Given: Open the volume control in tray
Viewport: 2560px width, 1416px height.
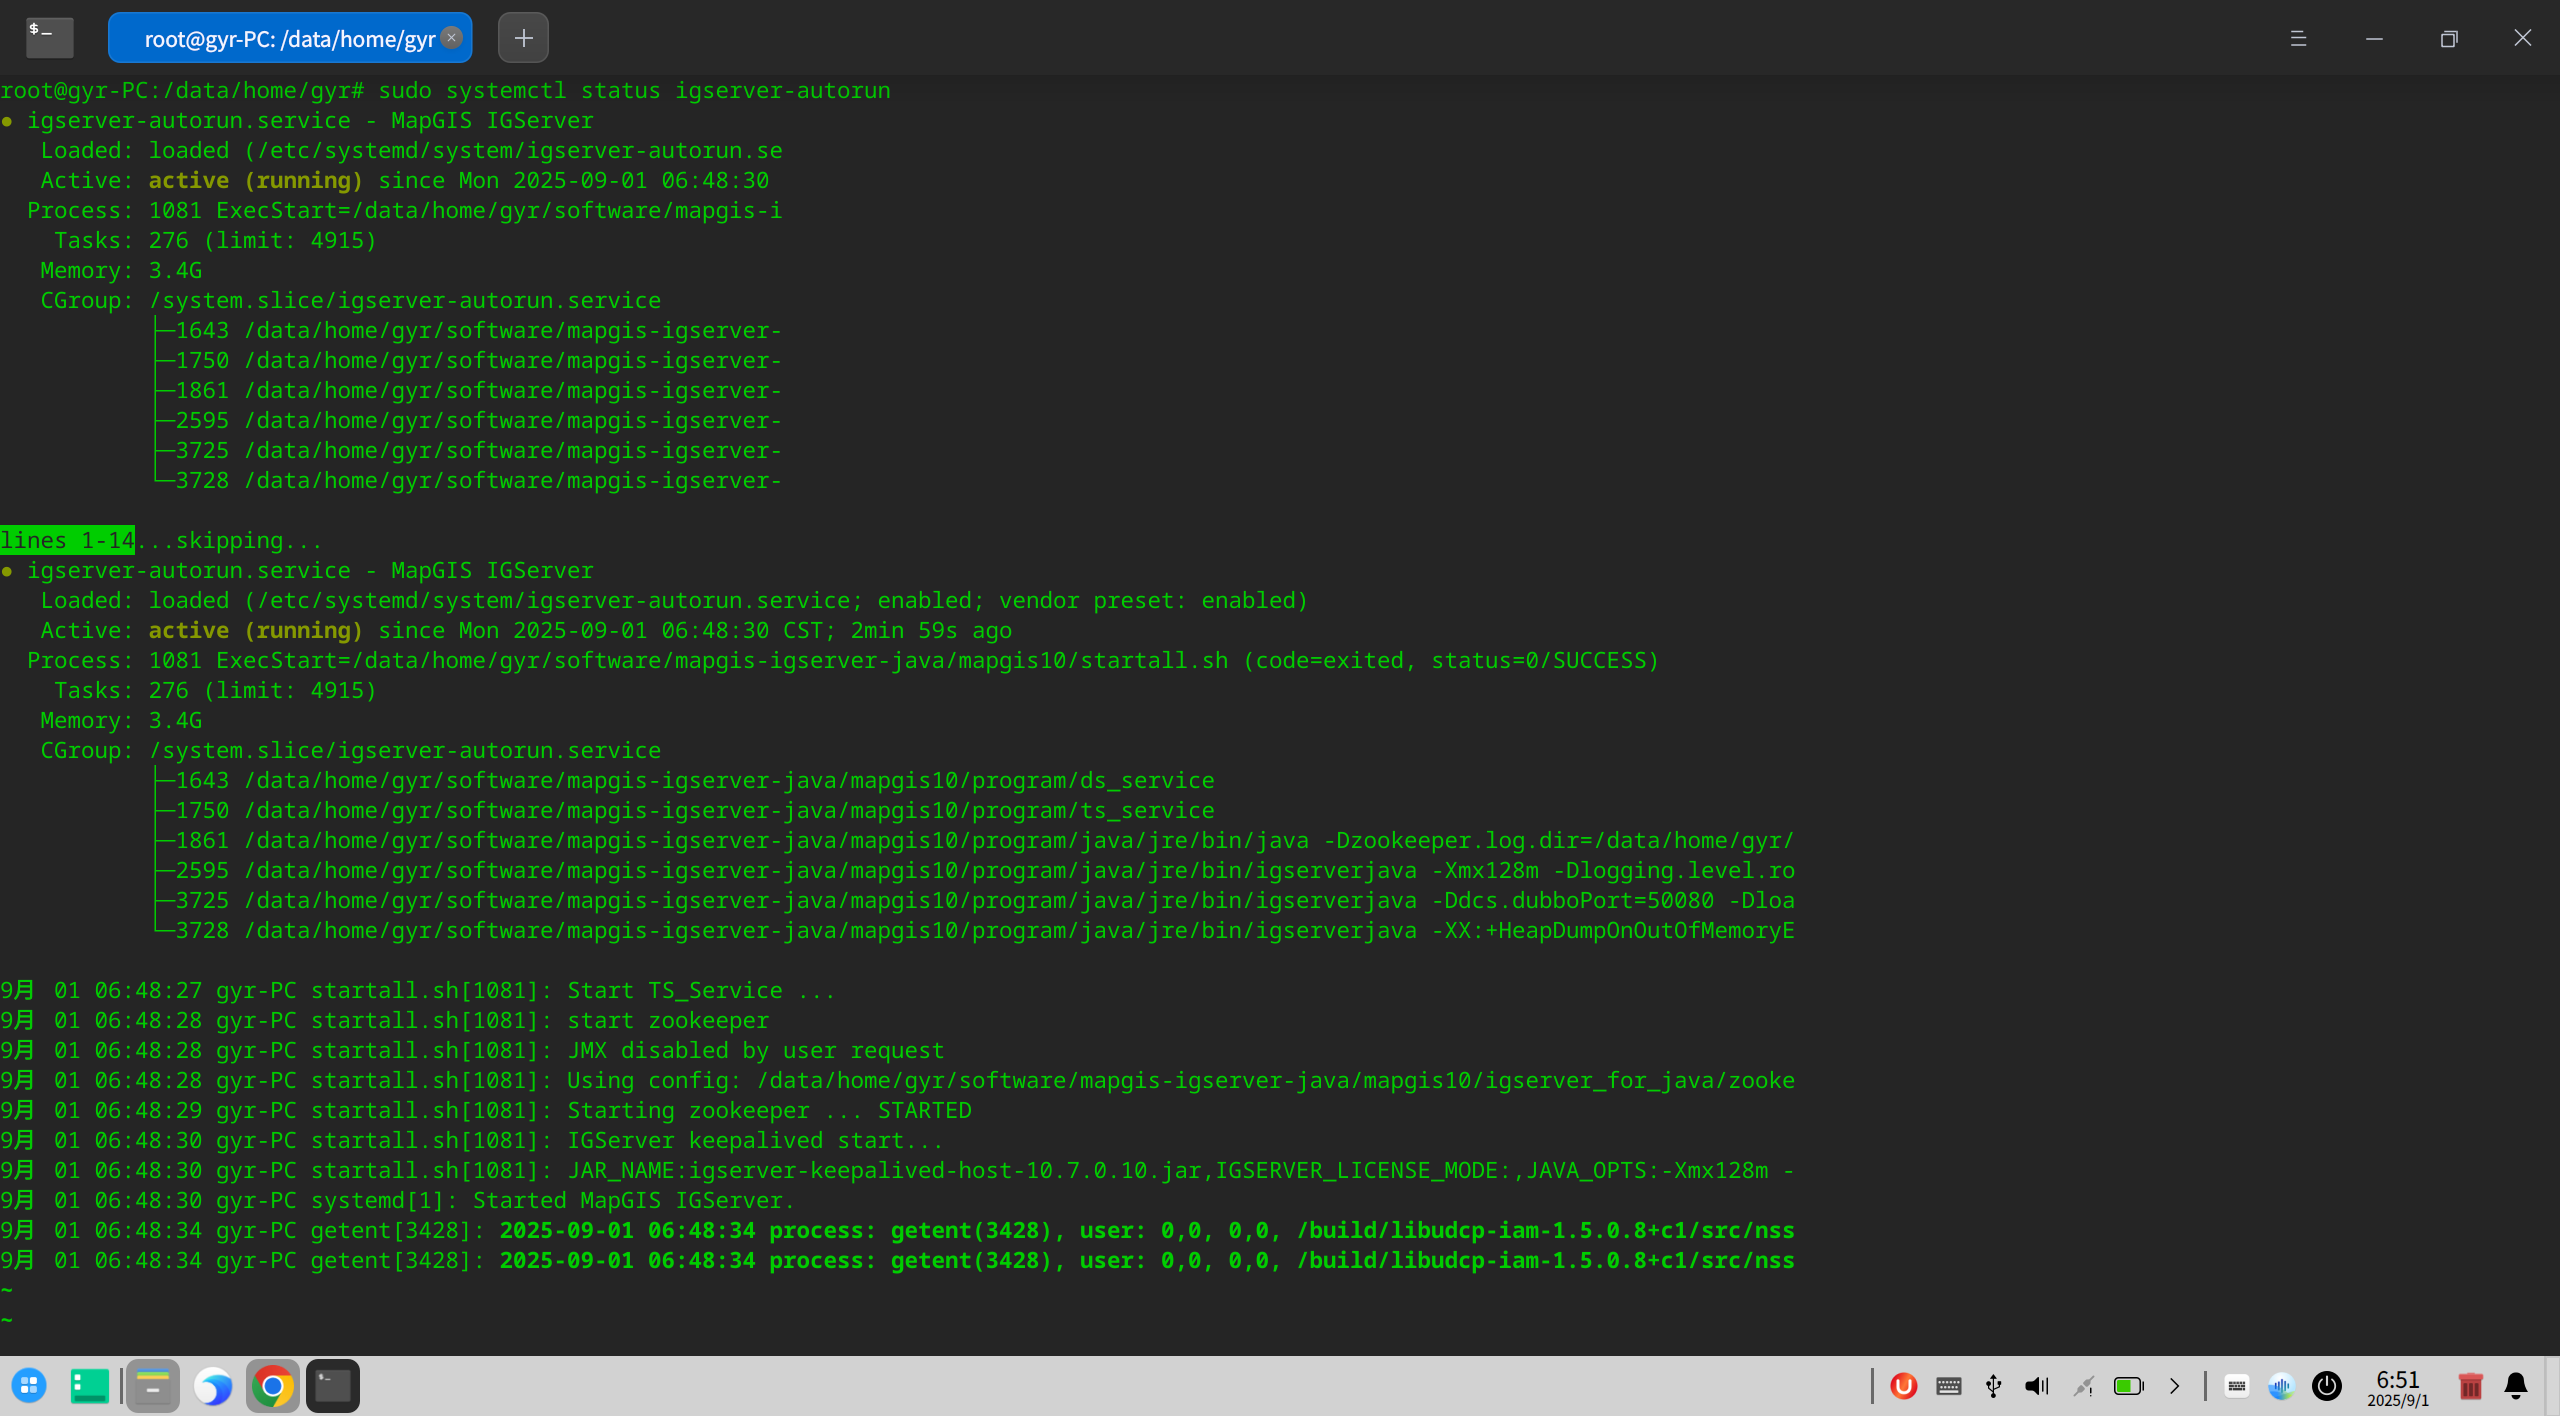Looking at the screenshot, I should [x=2037, y=1385].
